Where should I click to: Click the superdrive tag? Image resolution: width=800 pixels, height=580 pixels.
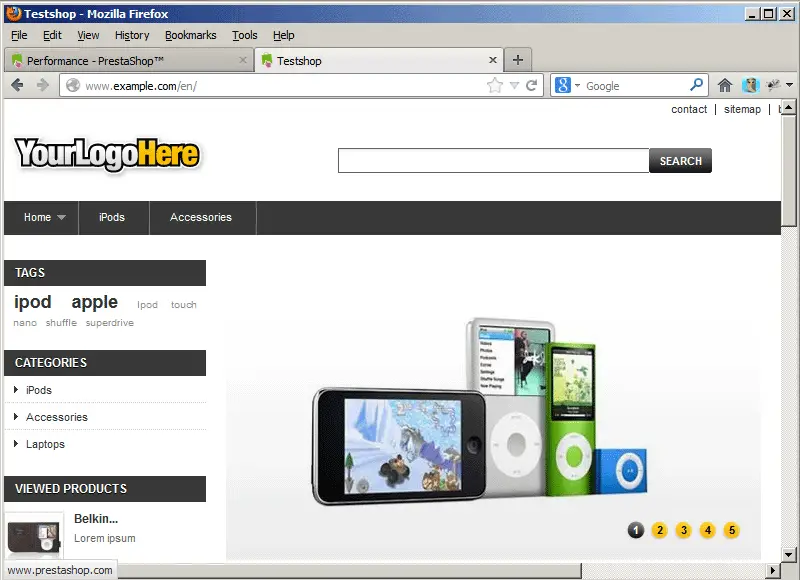tap(110, 323)
